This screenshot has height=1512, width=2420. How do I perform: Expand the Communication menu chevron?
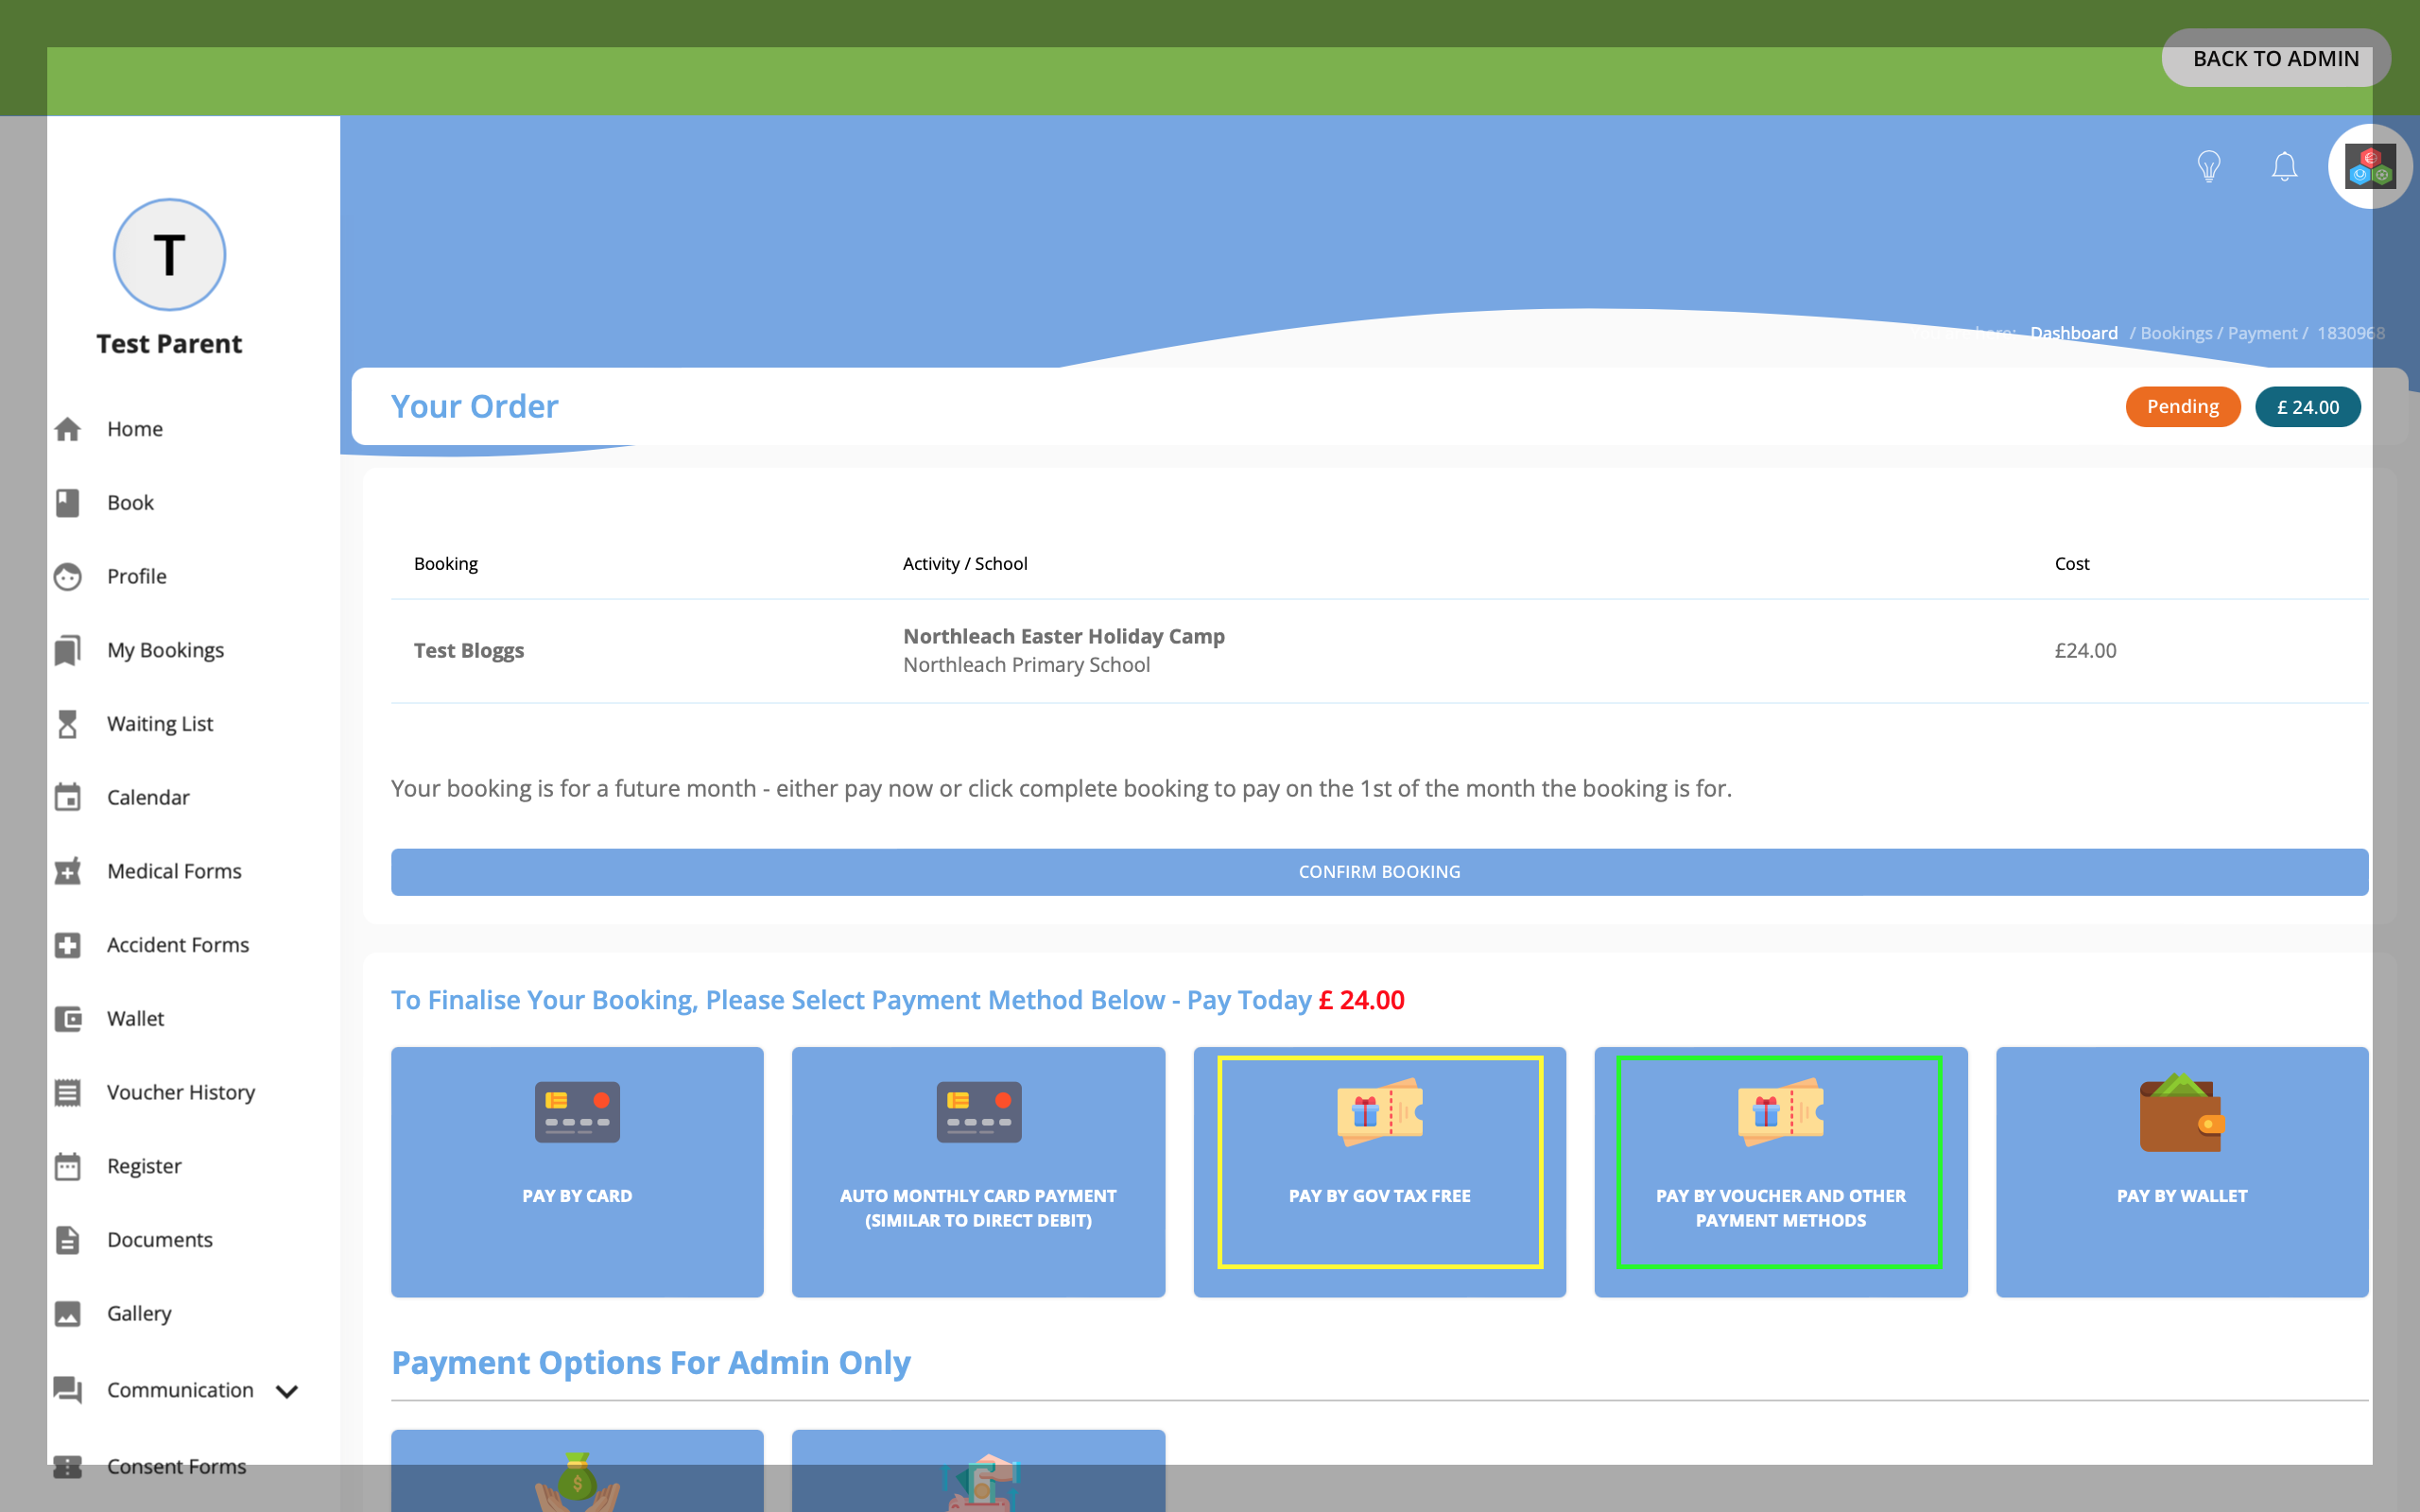click(x=287, y=1391)
